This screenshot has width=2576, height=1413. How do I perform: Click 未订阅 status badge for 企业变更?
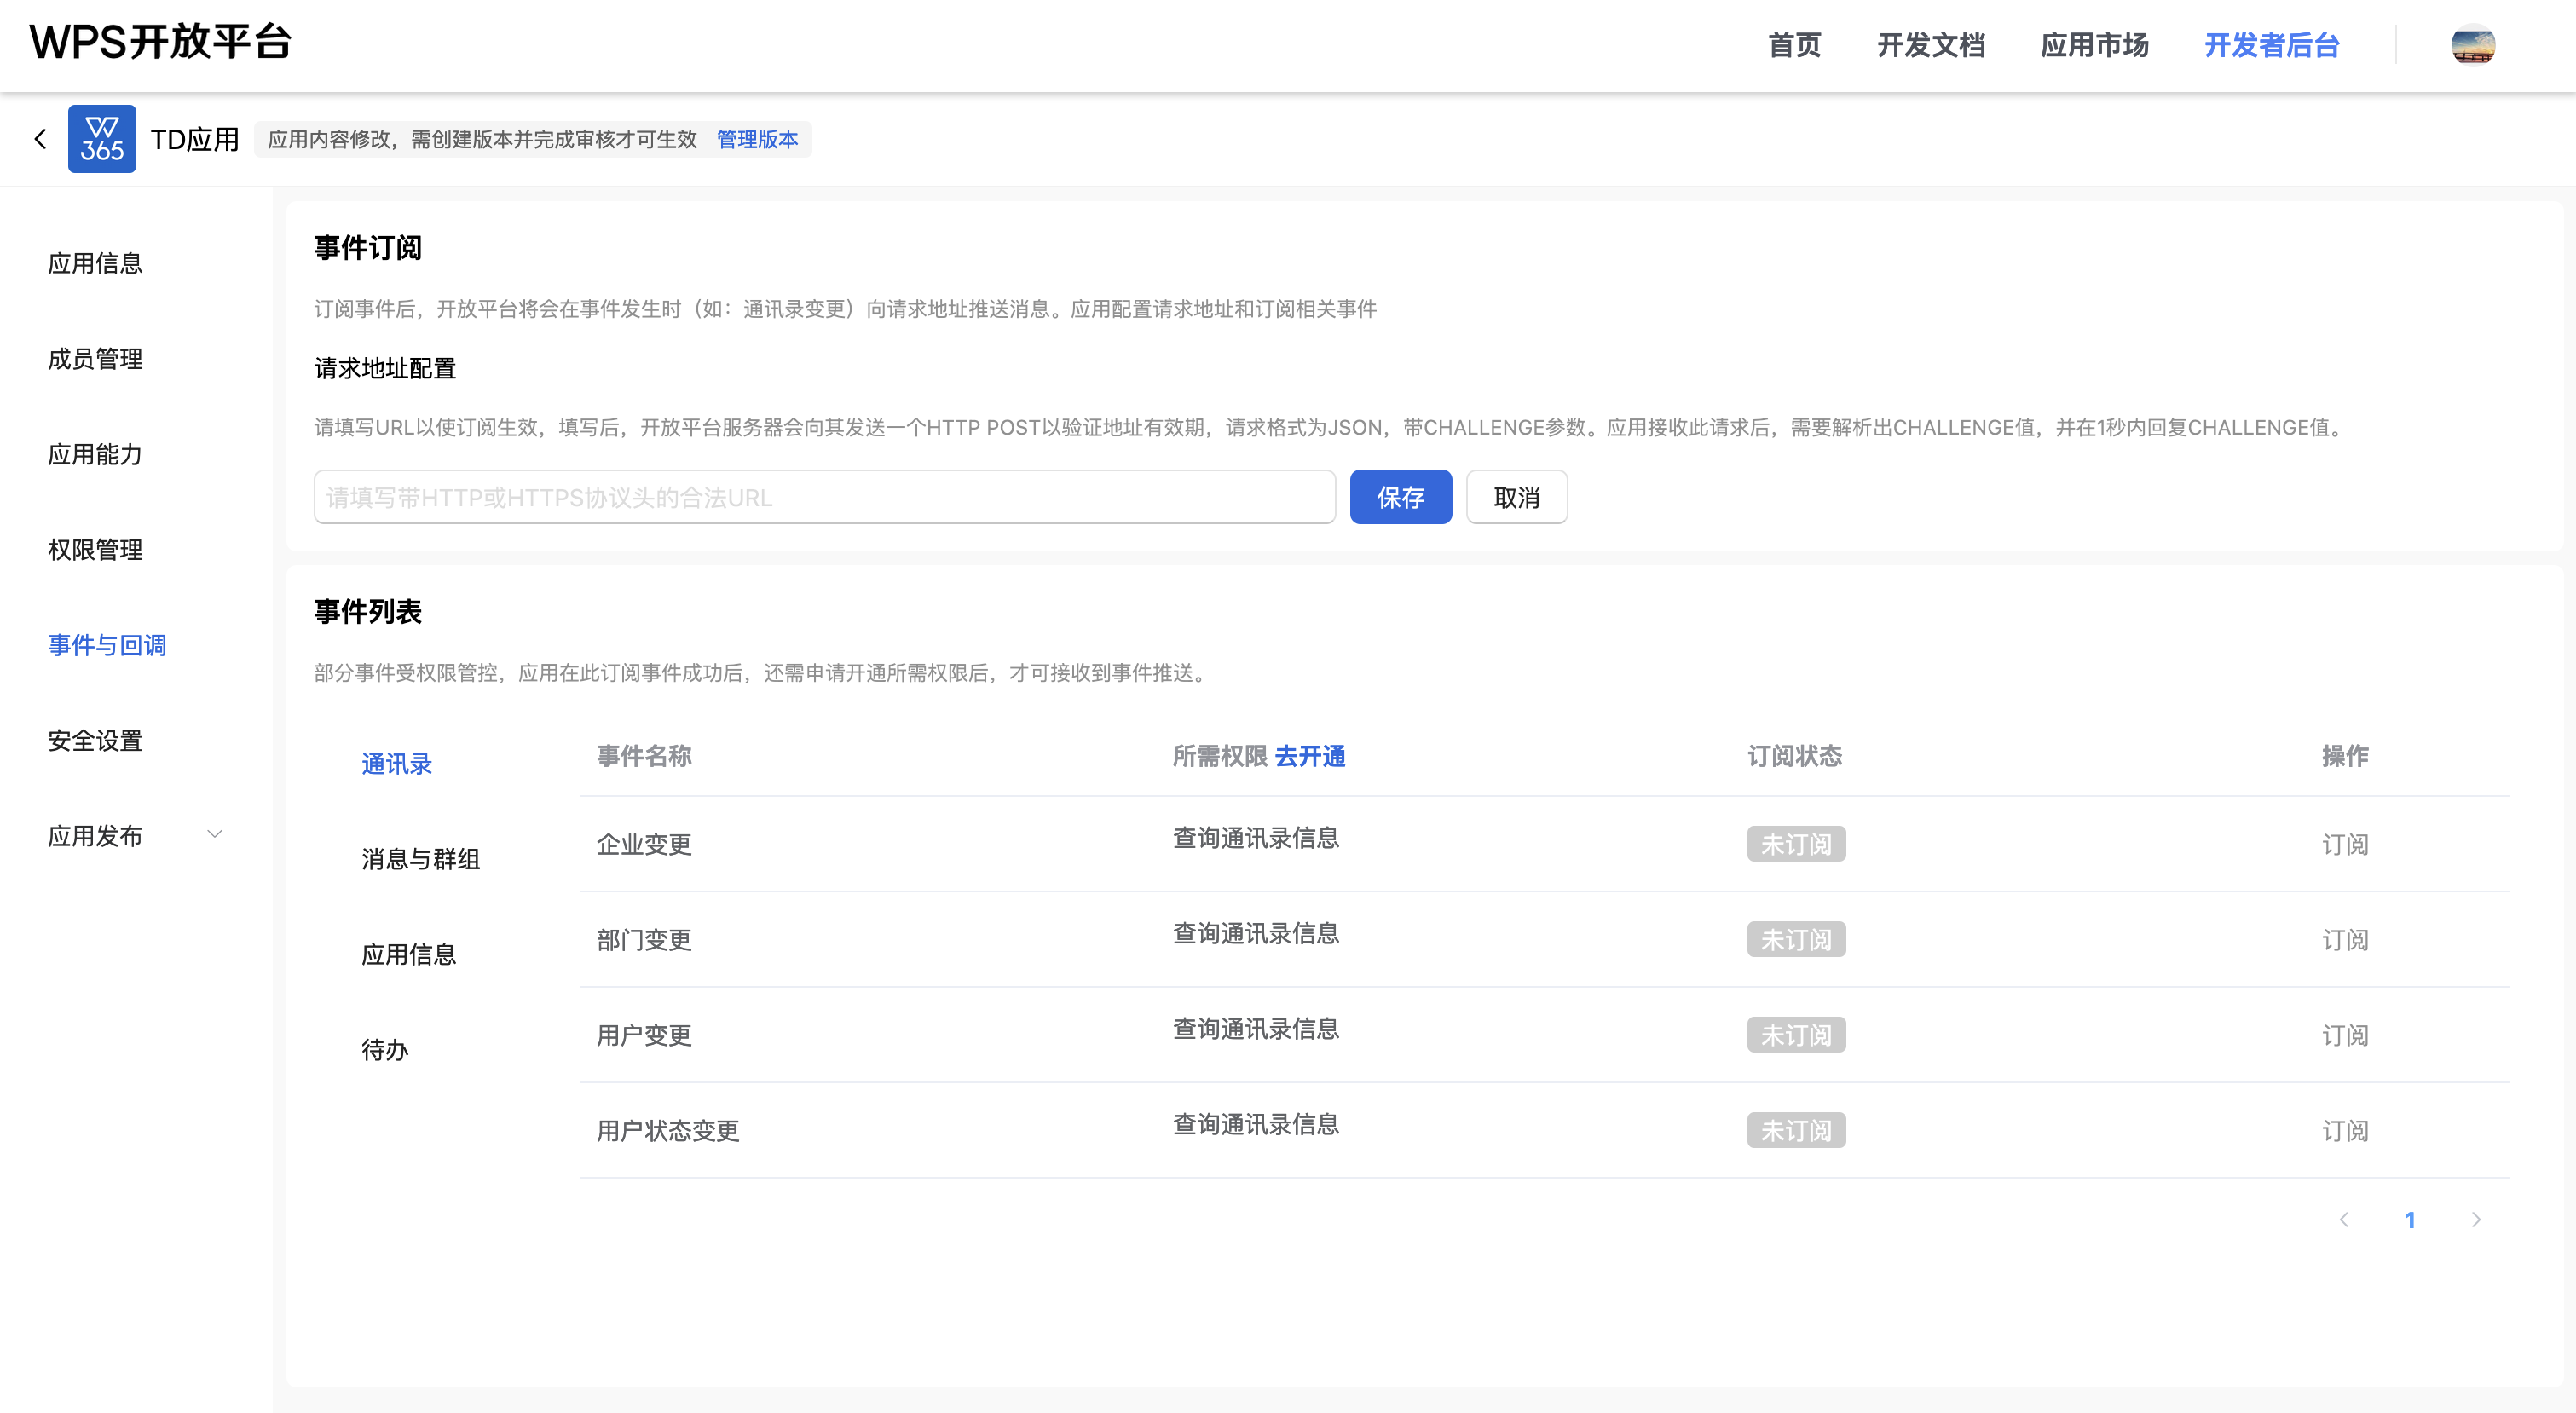coord(1796,844)
